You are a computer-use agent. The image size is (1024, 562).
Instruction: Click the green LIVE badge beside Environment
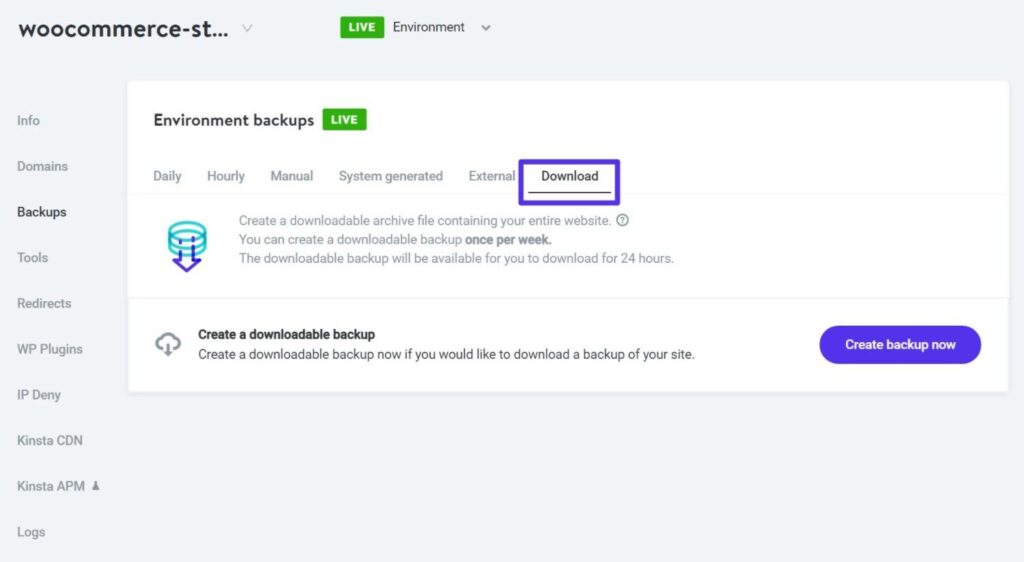point(362,27)
